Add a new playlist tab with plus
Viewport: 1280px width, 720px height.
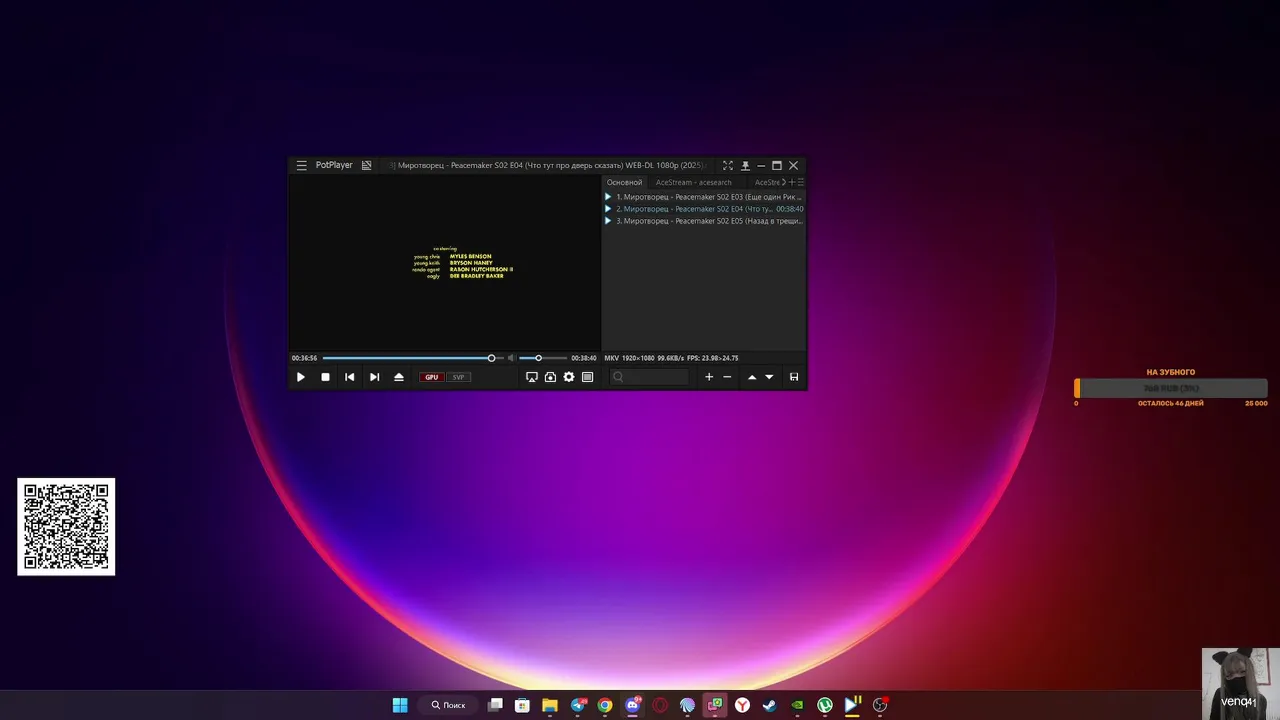[792, 182]
